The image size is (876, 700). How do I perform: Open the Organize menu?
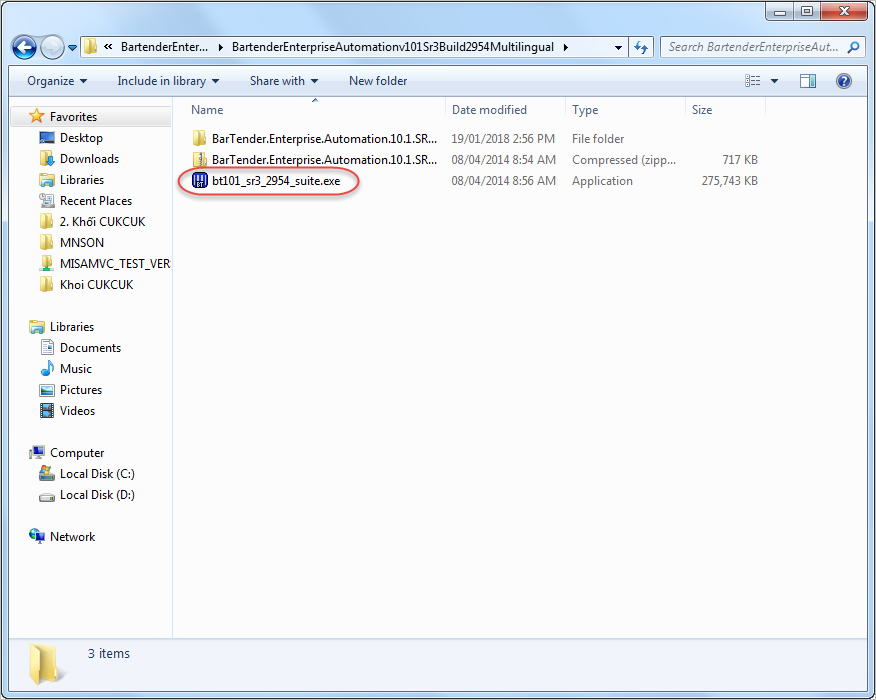click(x=57, y=81)
